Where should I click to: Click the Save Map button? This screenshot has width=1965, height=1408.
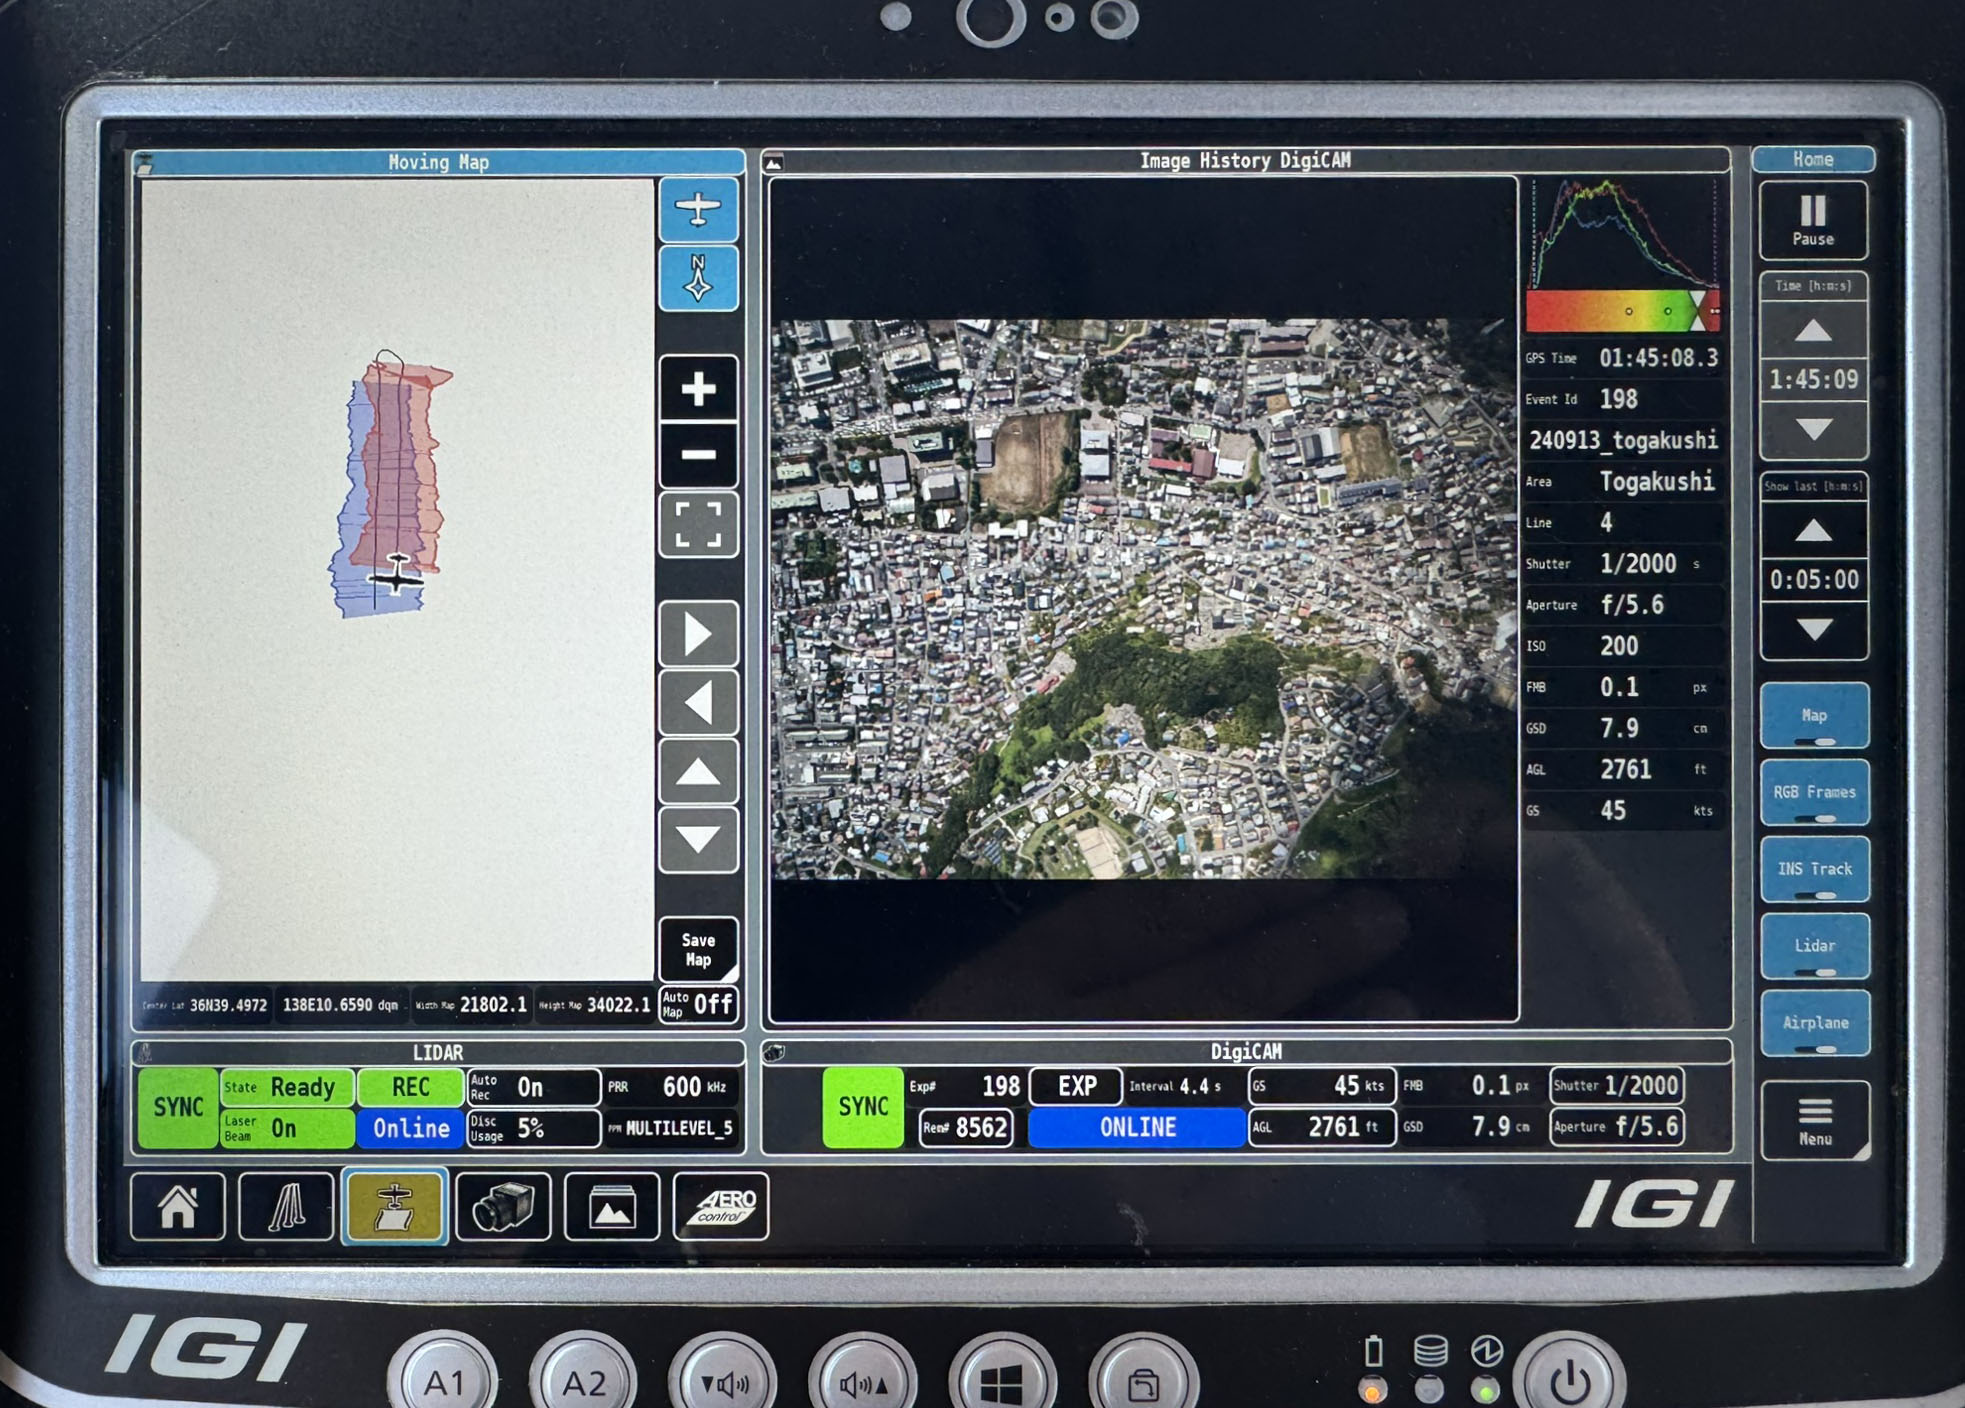(698, 949)
